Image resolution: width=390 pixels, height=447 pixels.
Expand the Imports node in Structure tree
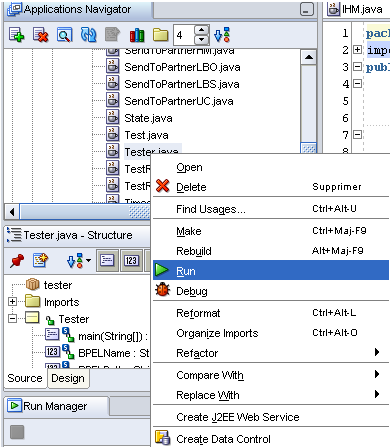12,302
